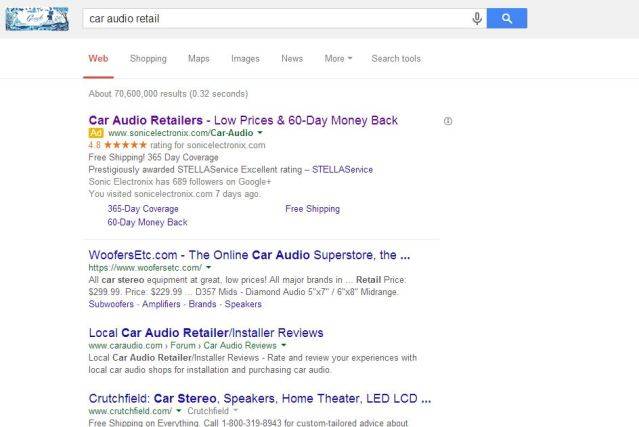Click the Sonic Electronix has 689 followers text
This screenshot has width=639, height=427.
(180, 182)
